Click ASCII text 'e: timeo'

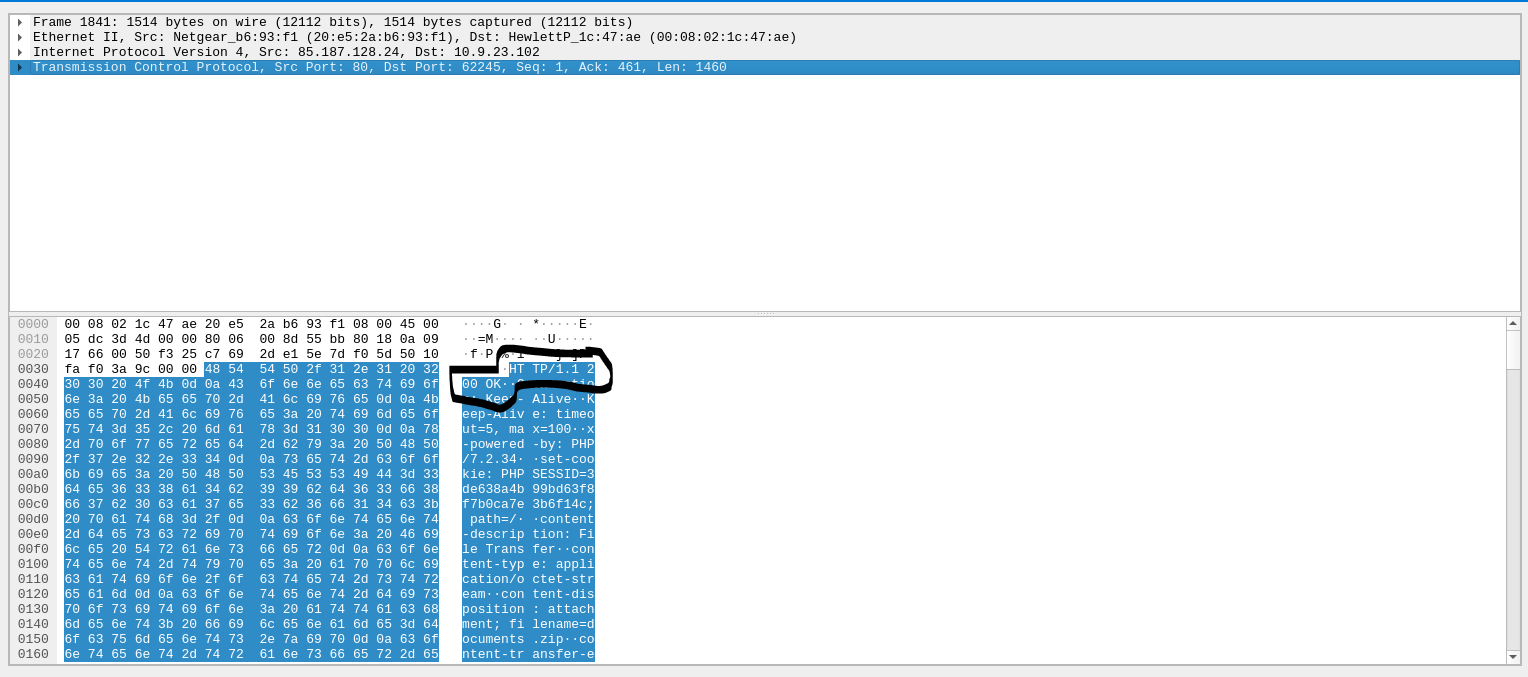[x=563, y=414]
